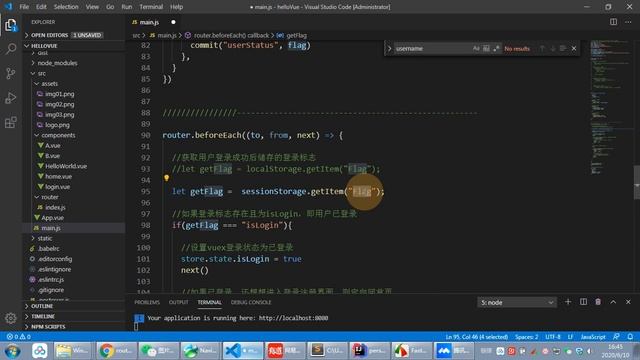The image size is (640, 360).
Task: Open .eslintrc.js file
Action: 51,280
